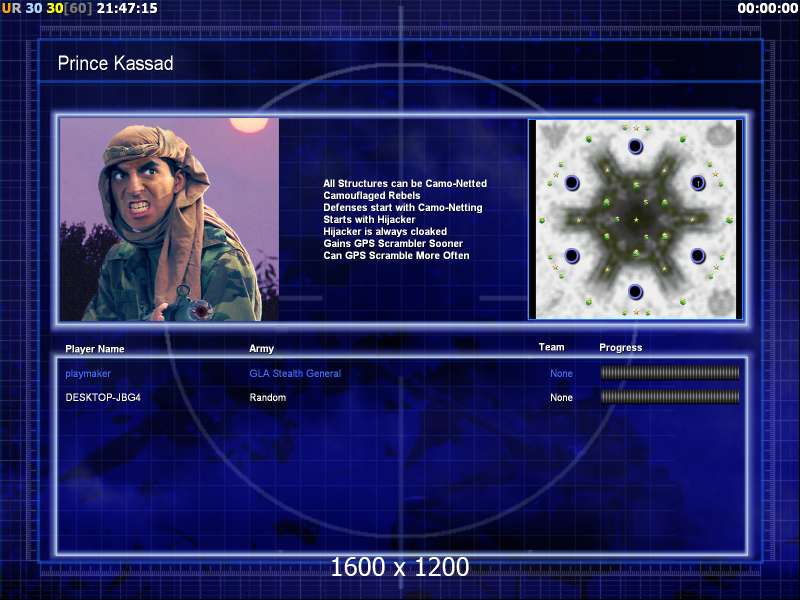Viewport: 800px width, 600px height.
Task: Select the playmaker player name
Action: point(88,373)
